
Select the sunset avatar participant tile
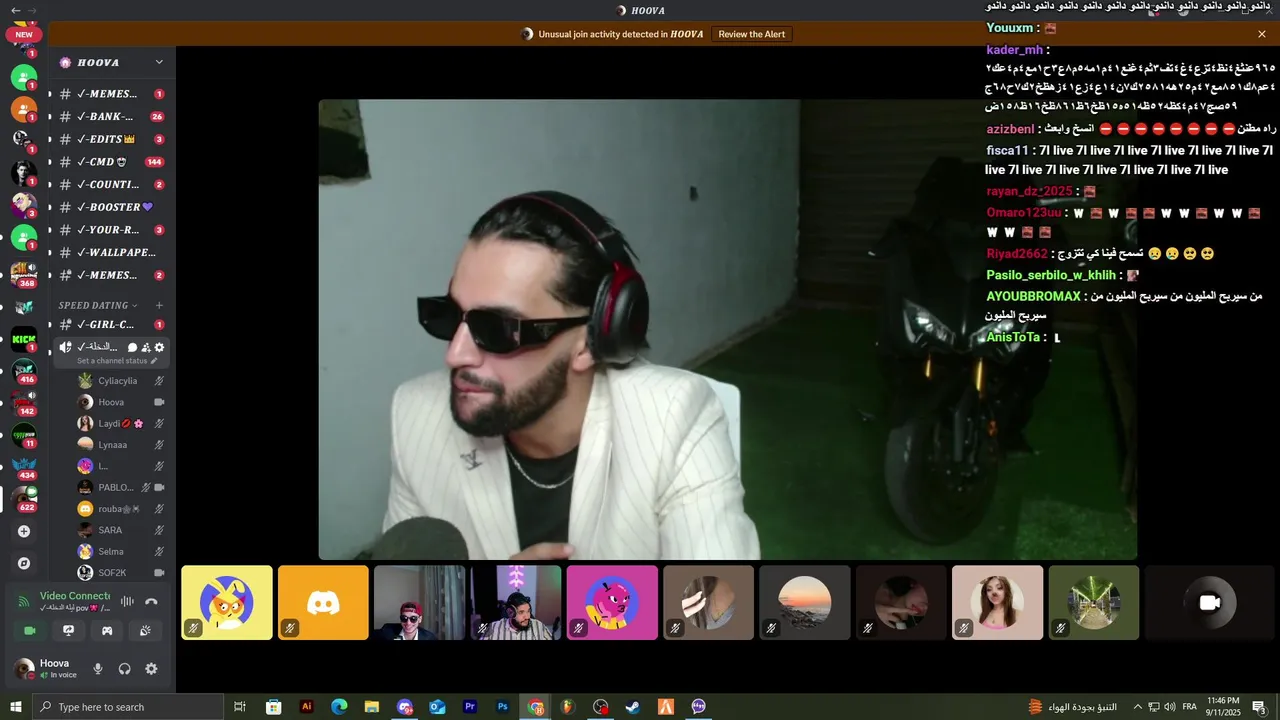(x=805, y=603)
